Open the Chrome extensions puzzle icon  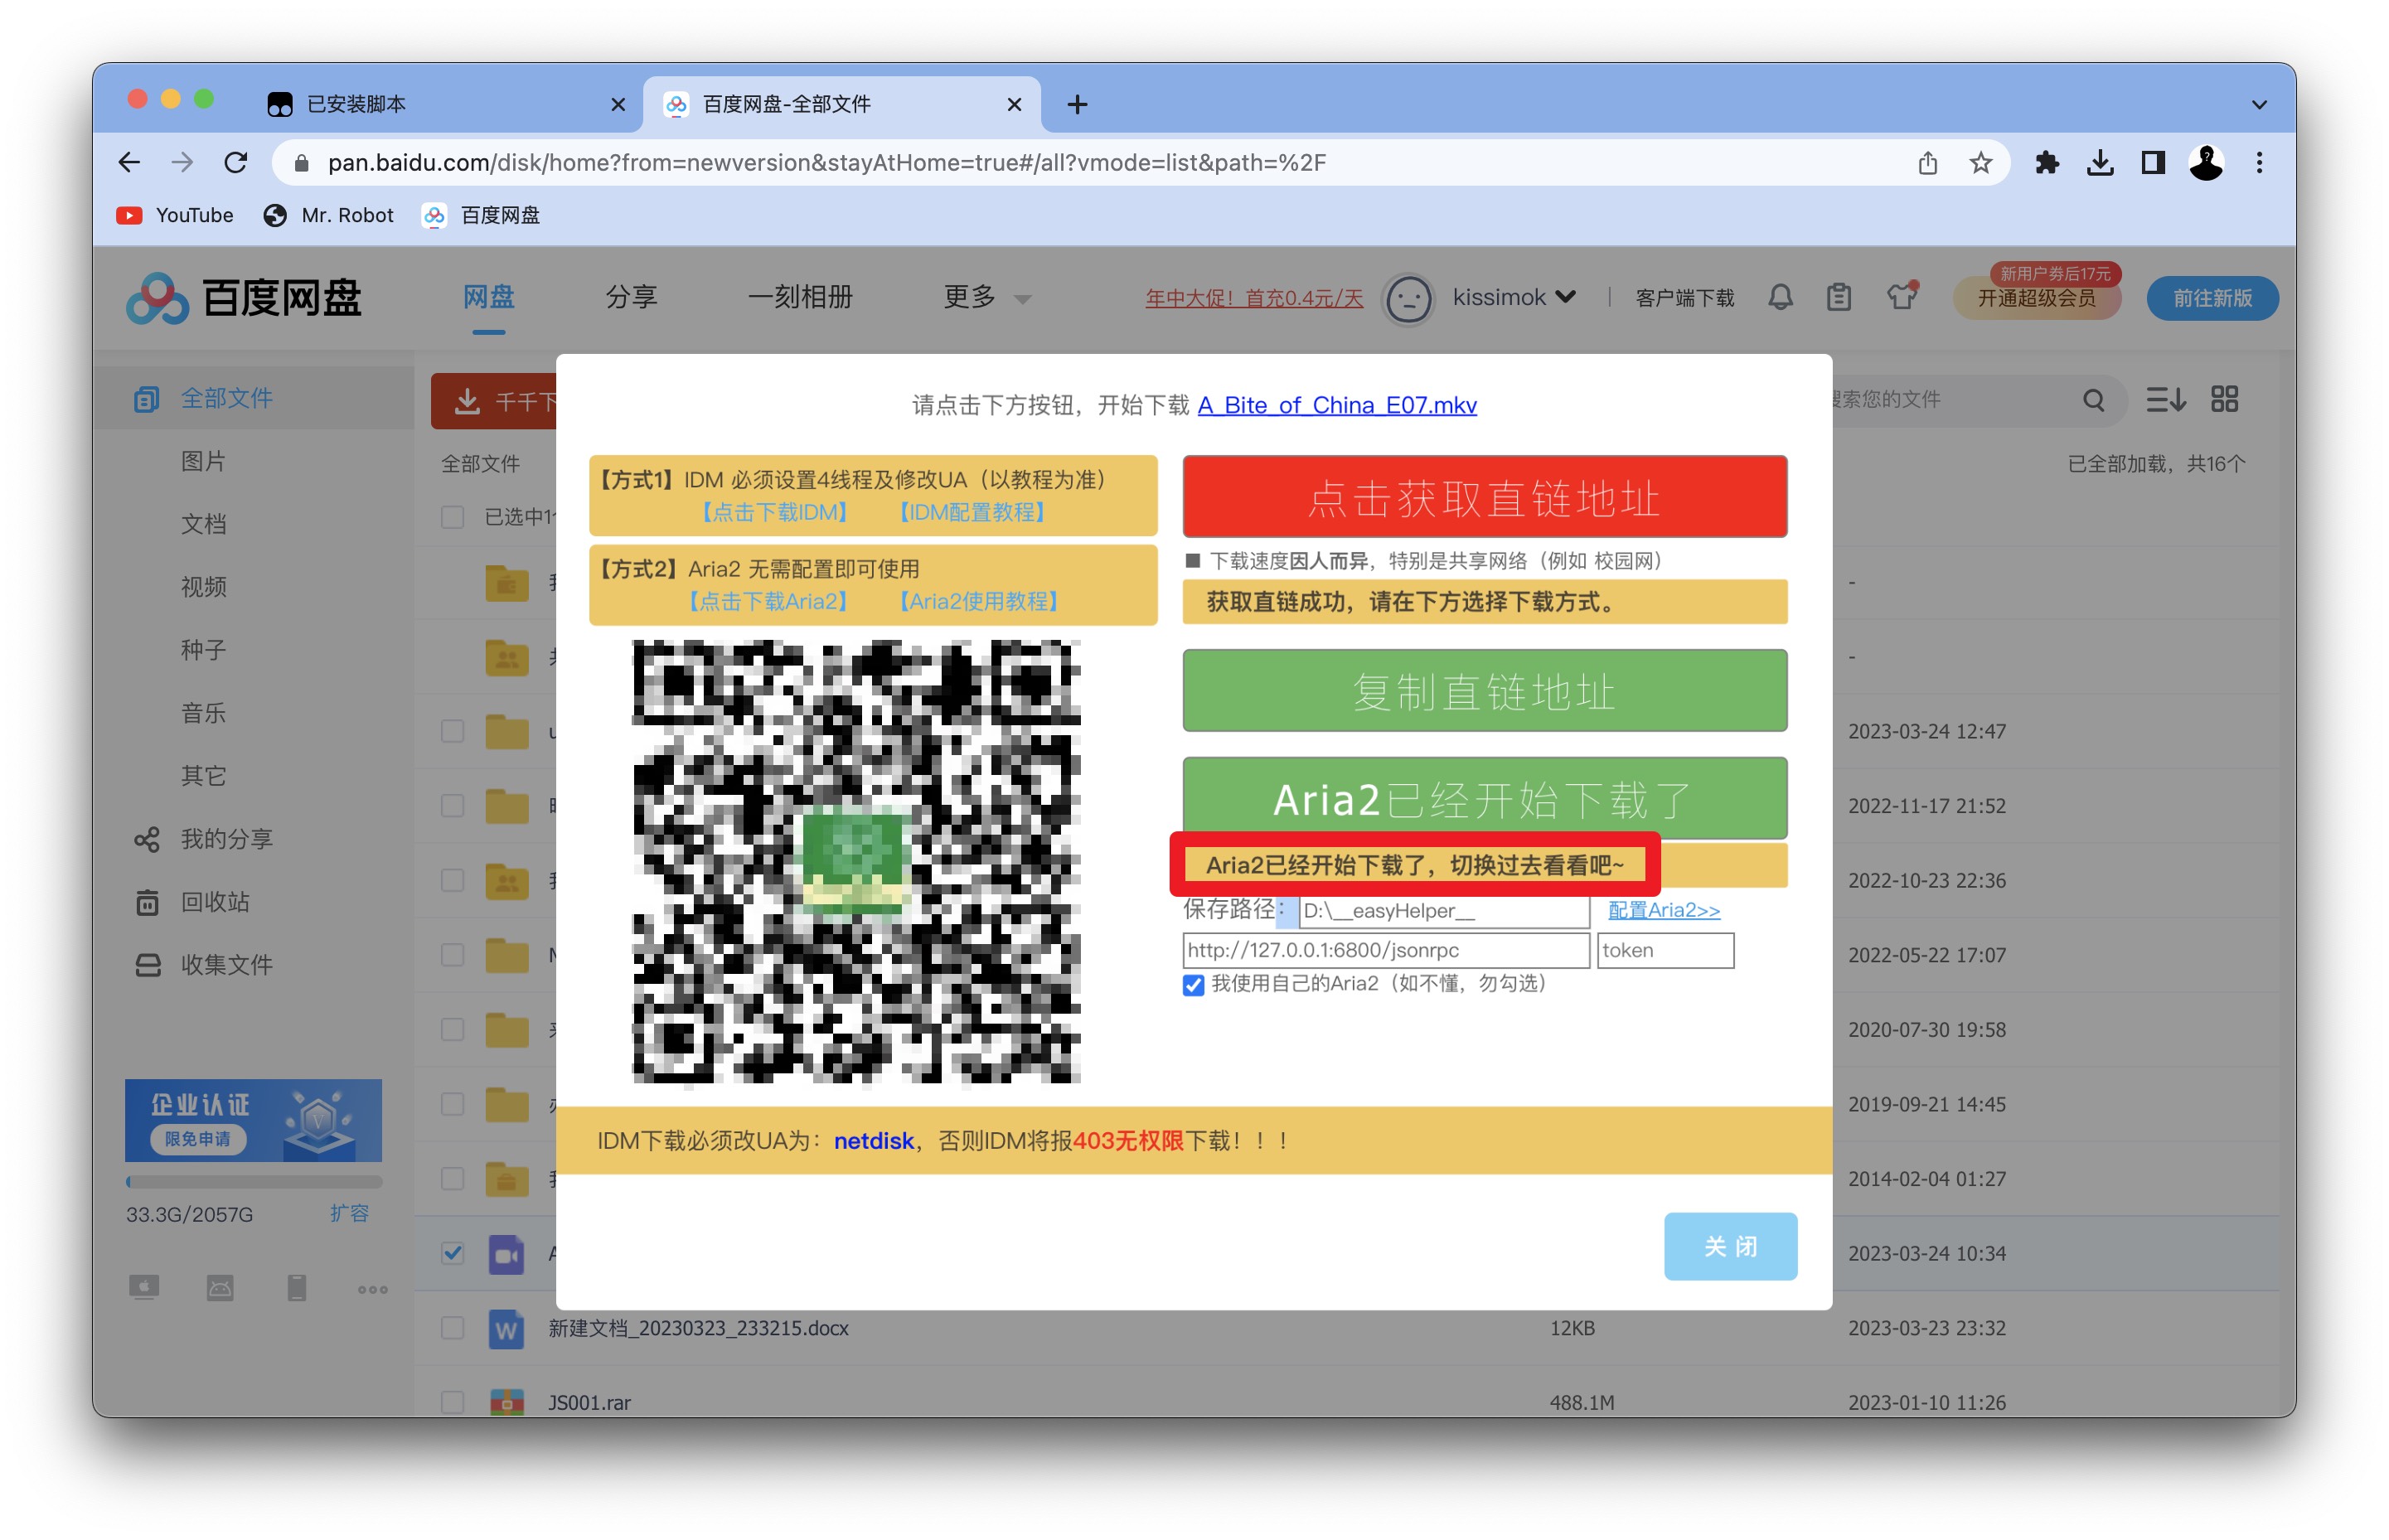(x=2046, y=163)
